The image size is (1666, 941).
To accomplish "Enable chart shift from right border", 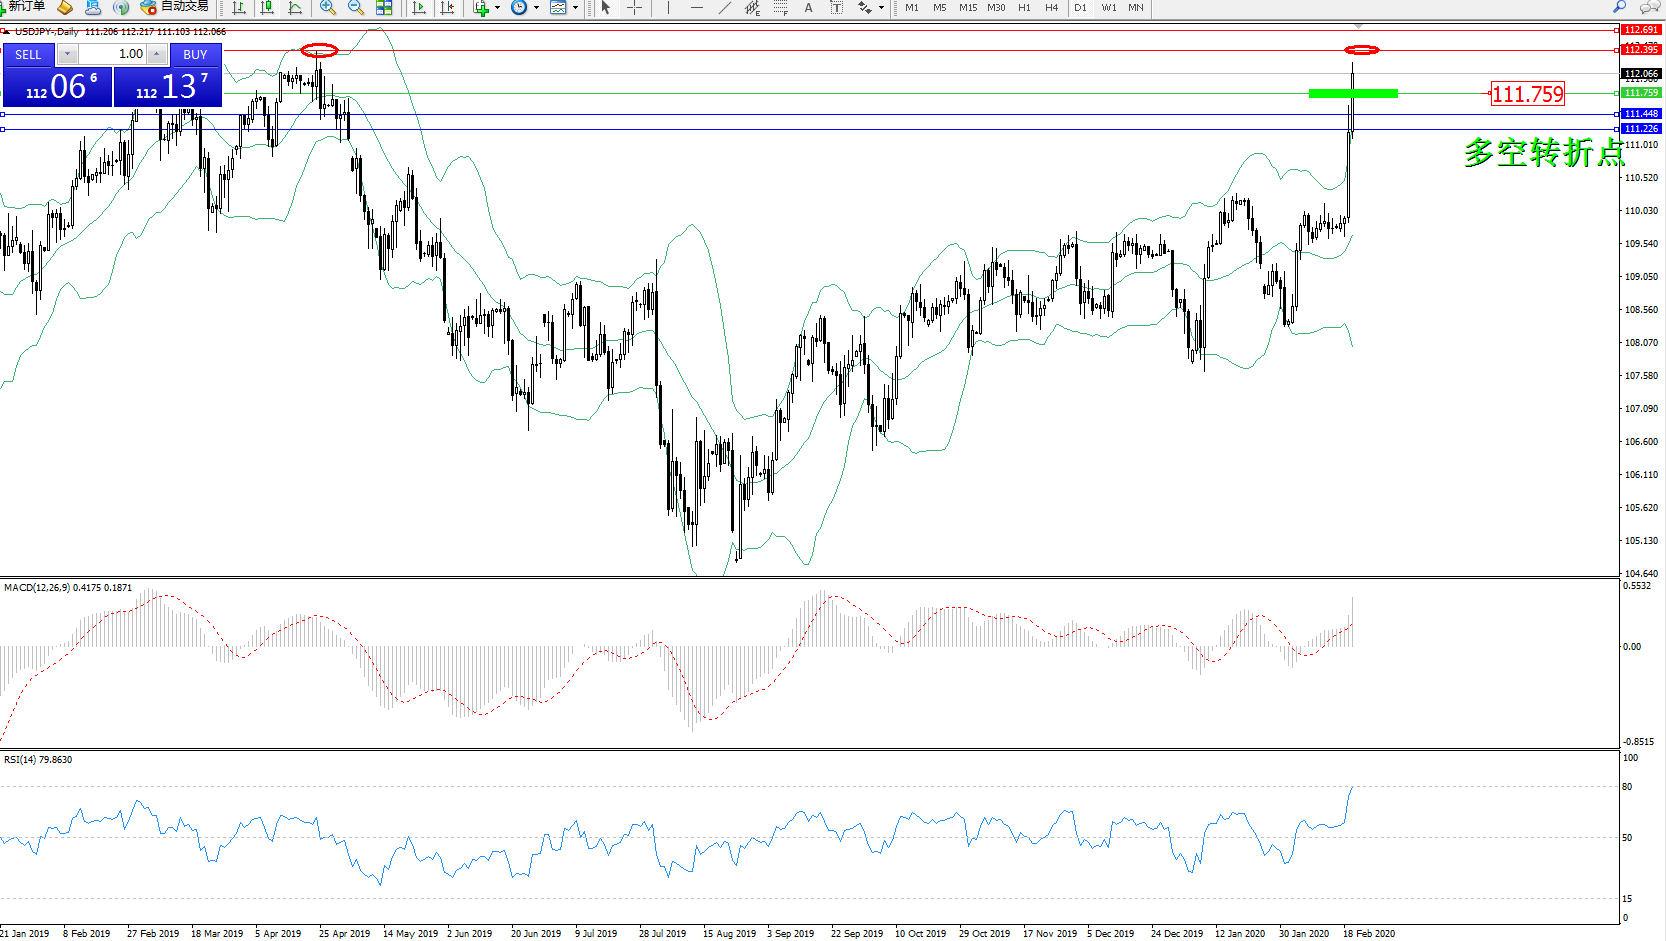I will point(447,8).
